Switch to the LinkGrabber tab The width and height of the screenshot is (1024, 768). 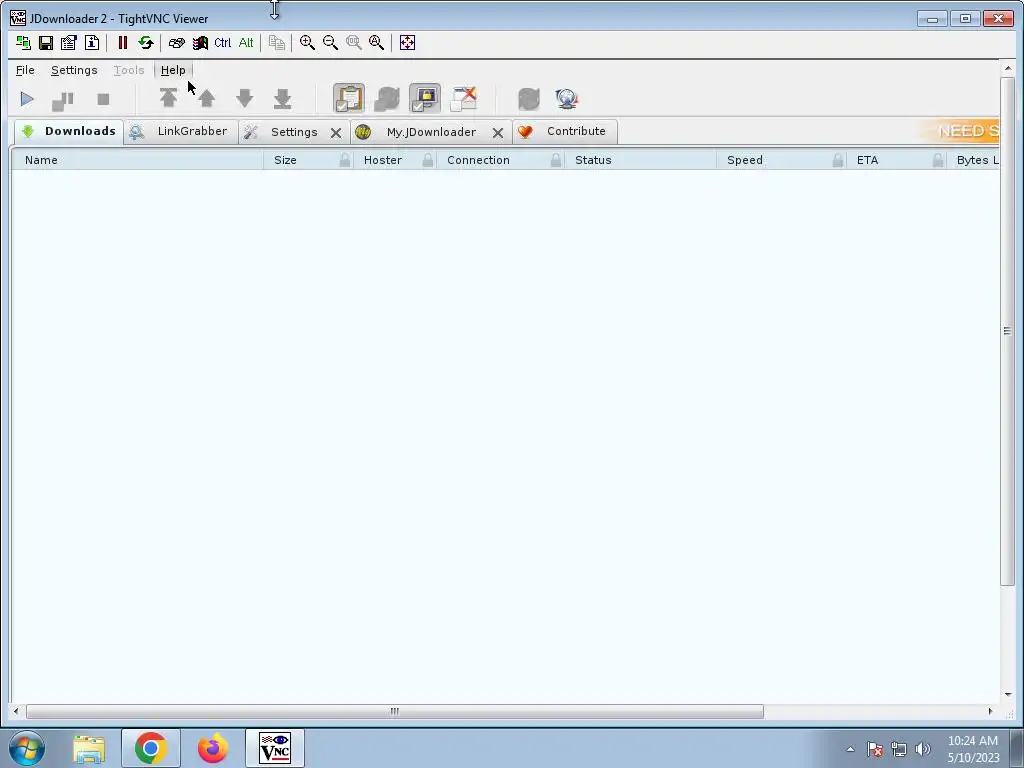click(181, 131)
